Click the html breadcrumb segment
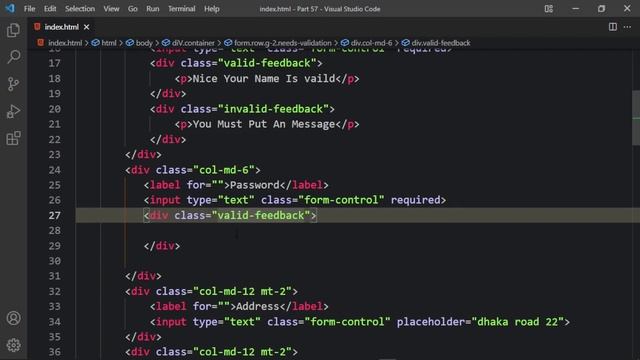The width and height of the screenshot is (640, 360). [x=109, y=43]
